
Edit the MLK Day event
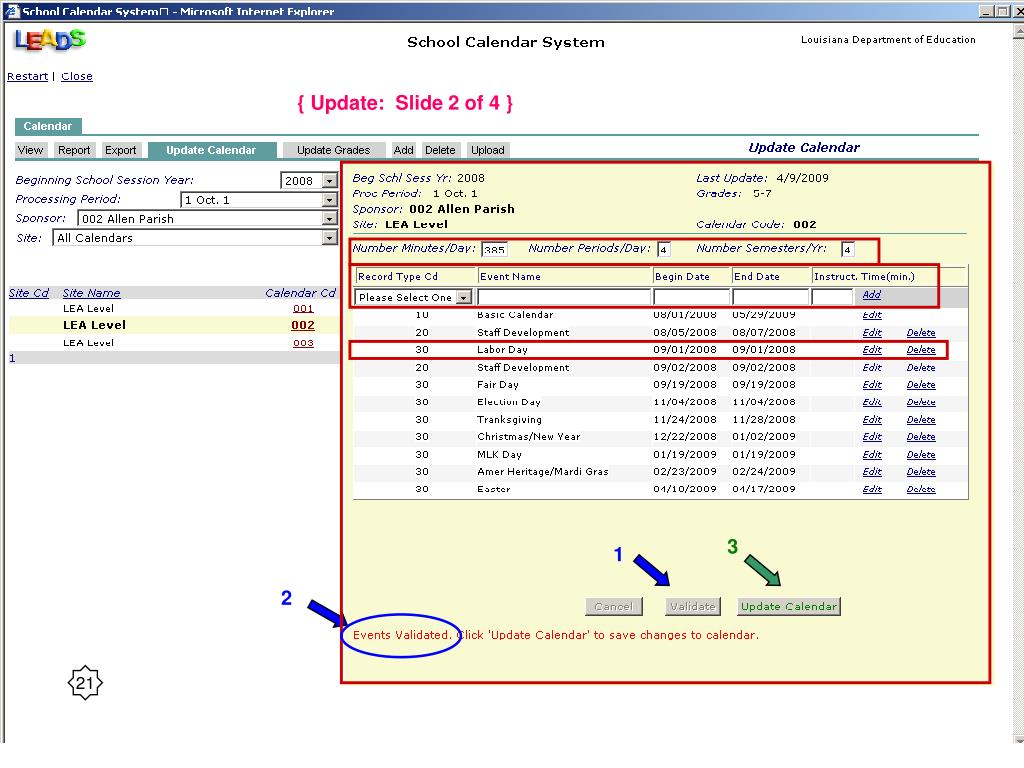(872, 455)
